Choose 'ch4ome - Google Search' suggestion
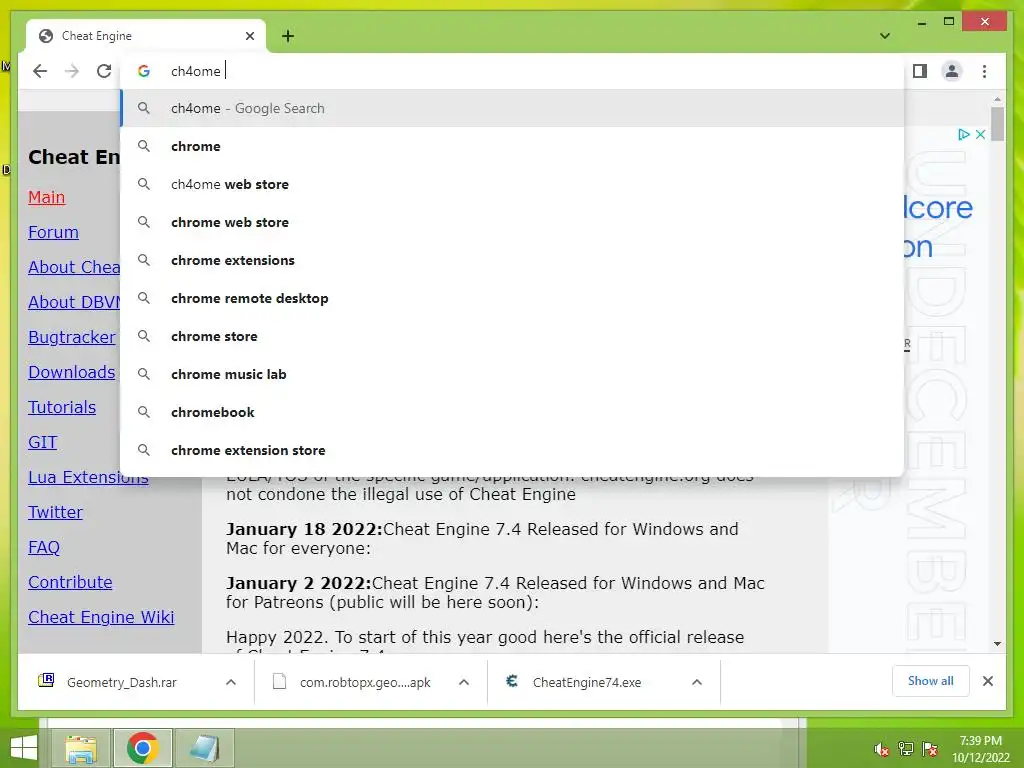The image size is (1024, 768). tap(513, 108)
